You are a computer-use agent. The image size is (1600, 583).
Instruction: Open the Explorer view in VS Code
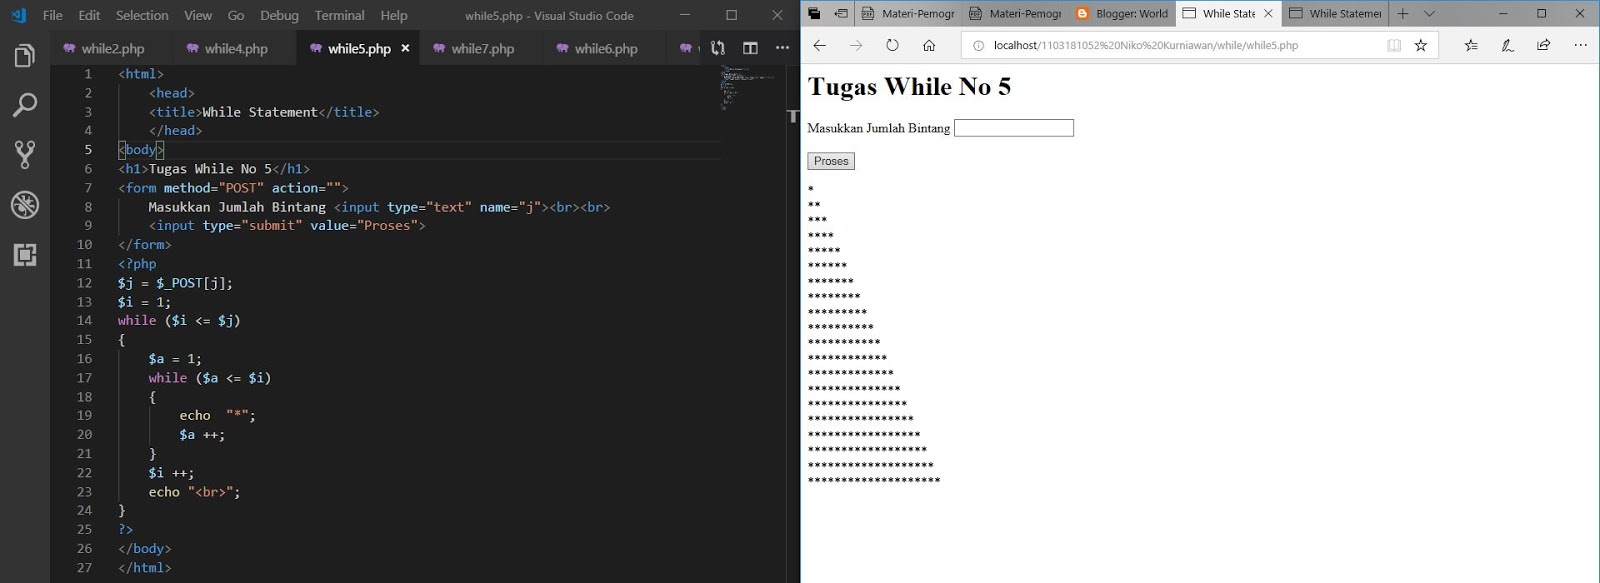24,56
